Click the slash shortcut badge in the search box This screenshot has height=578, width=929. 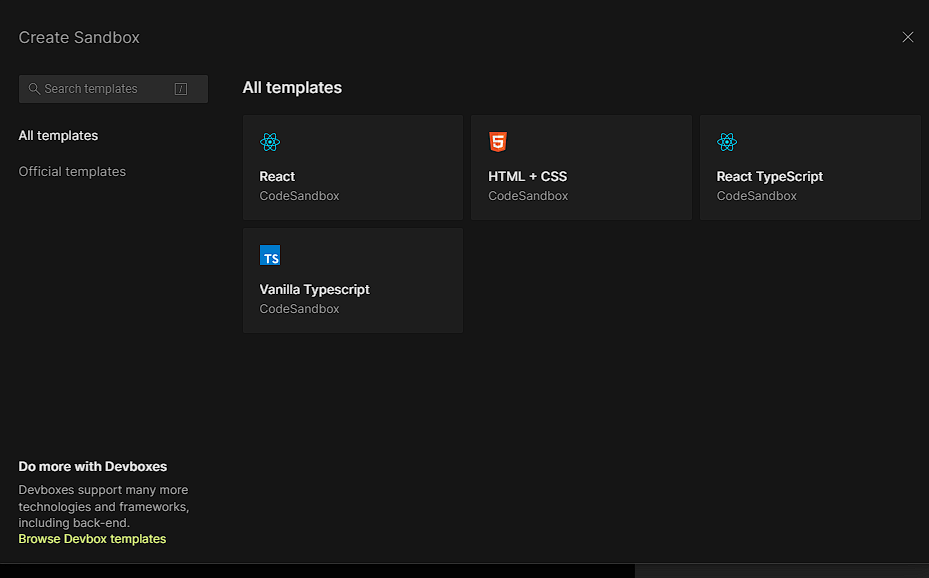pyautogui.click(x=181, y=88)
